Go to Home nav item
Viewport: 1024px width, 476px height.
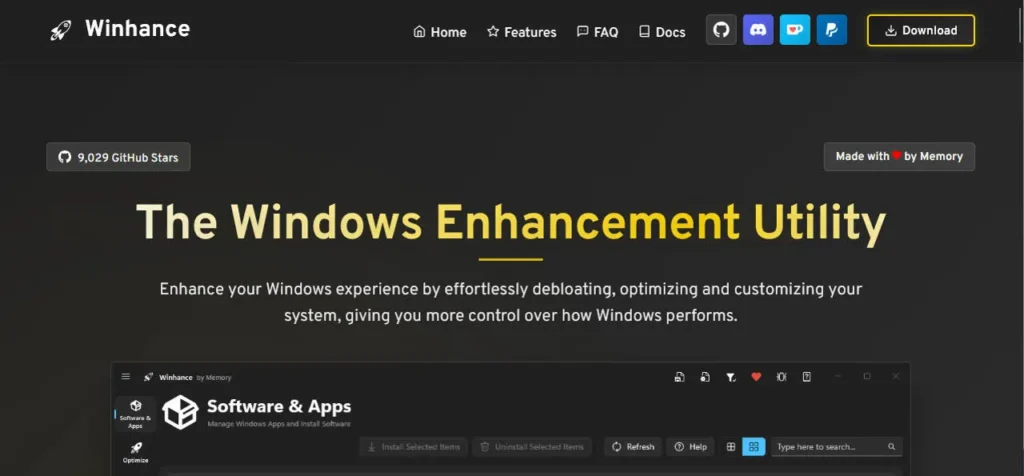[440, 32]
